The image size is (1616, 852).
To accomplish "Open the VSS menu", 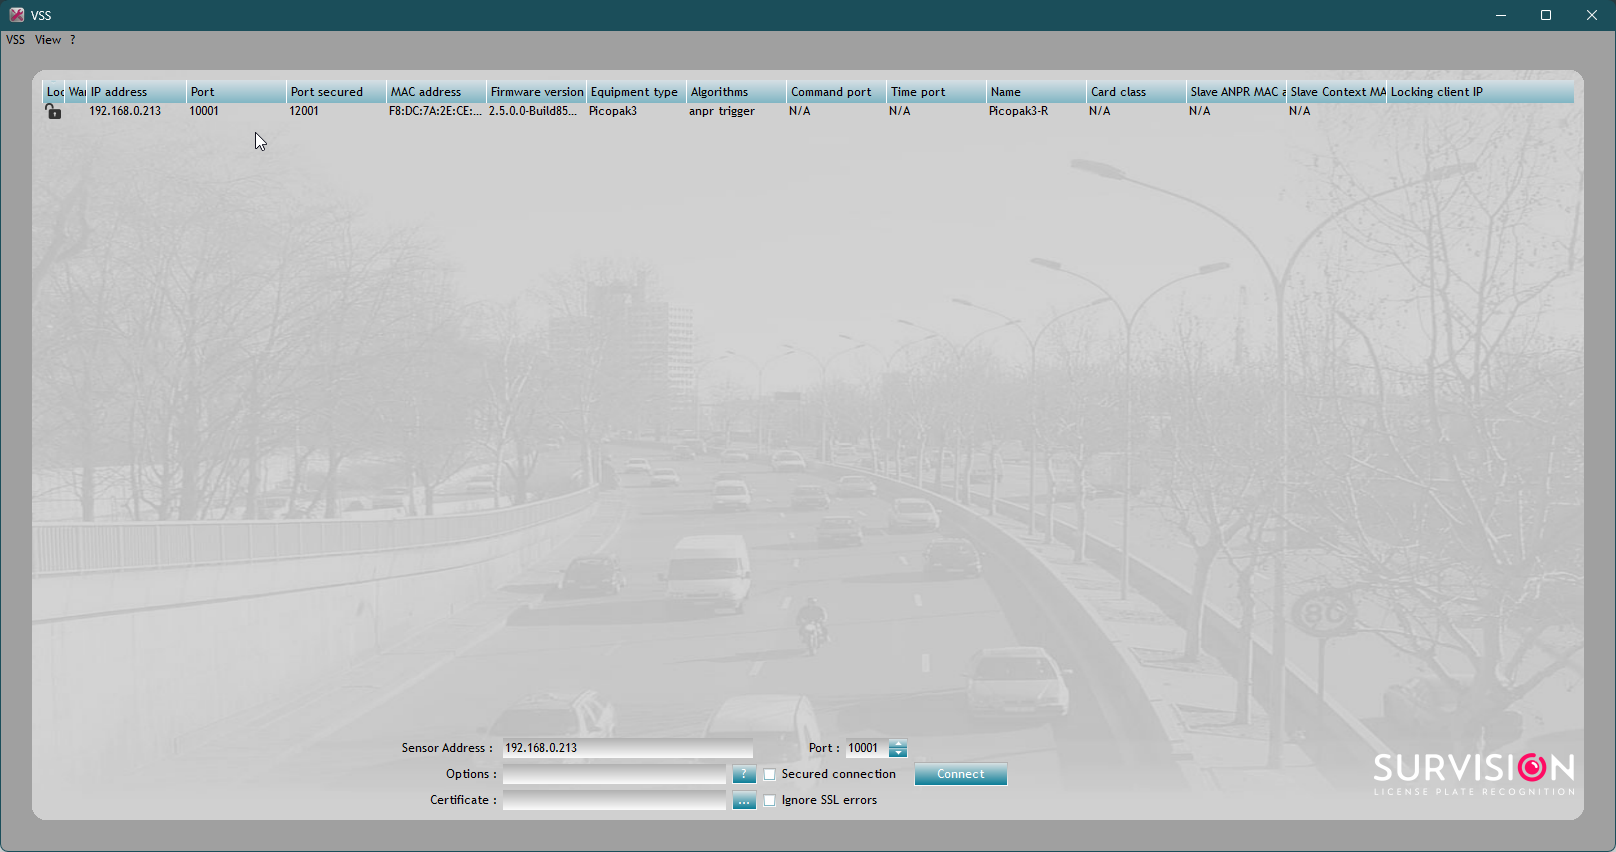I will pyautogui.click(x=15, y=40).
